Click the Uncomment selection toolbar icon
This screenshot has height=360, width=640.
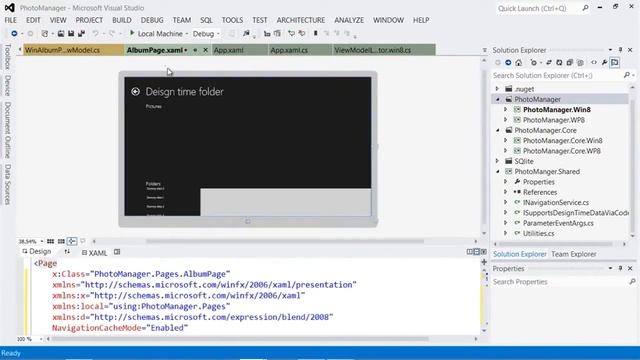click(x=302, y=33)
